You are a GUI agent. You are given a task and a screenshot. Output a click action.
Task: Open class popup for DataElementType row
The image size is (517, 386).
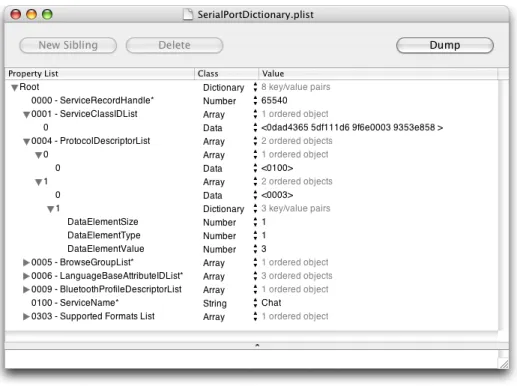pyautogui.click(x=255, y=235)
